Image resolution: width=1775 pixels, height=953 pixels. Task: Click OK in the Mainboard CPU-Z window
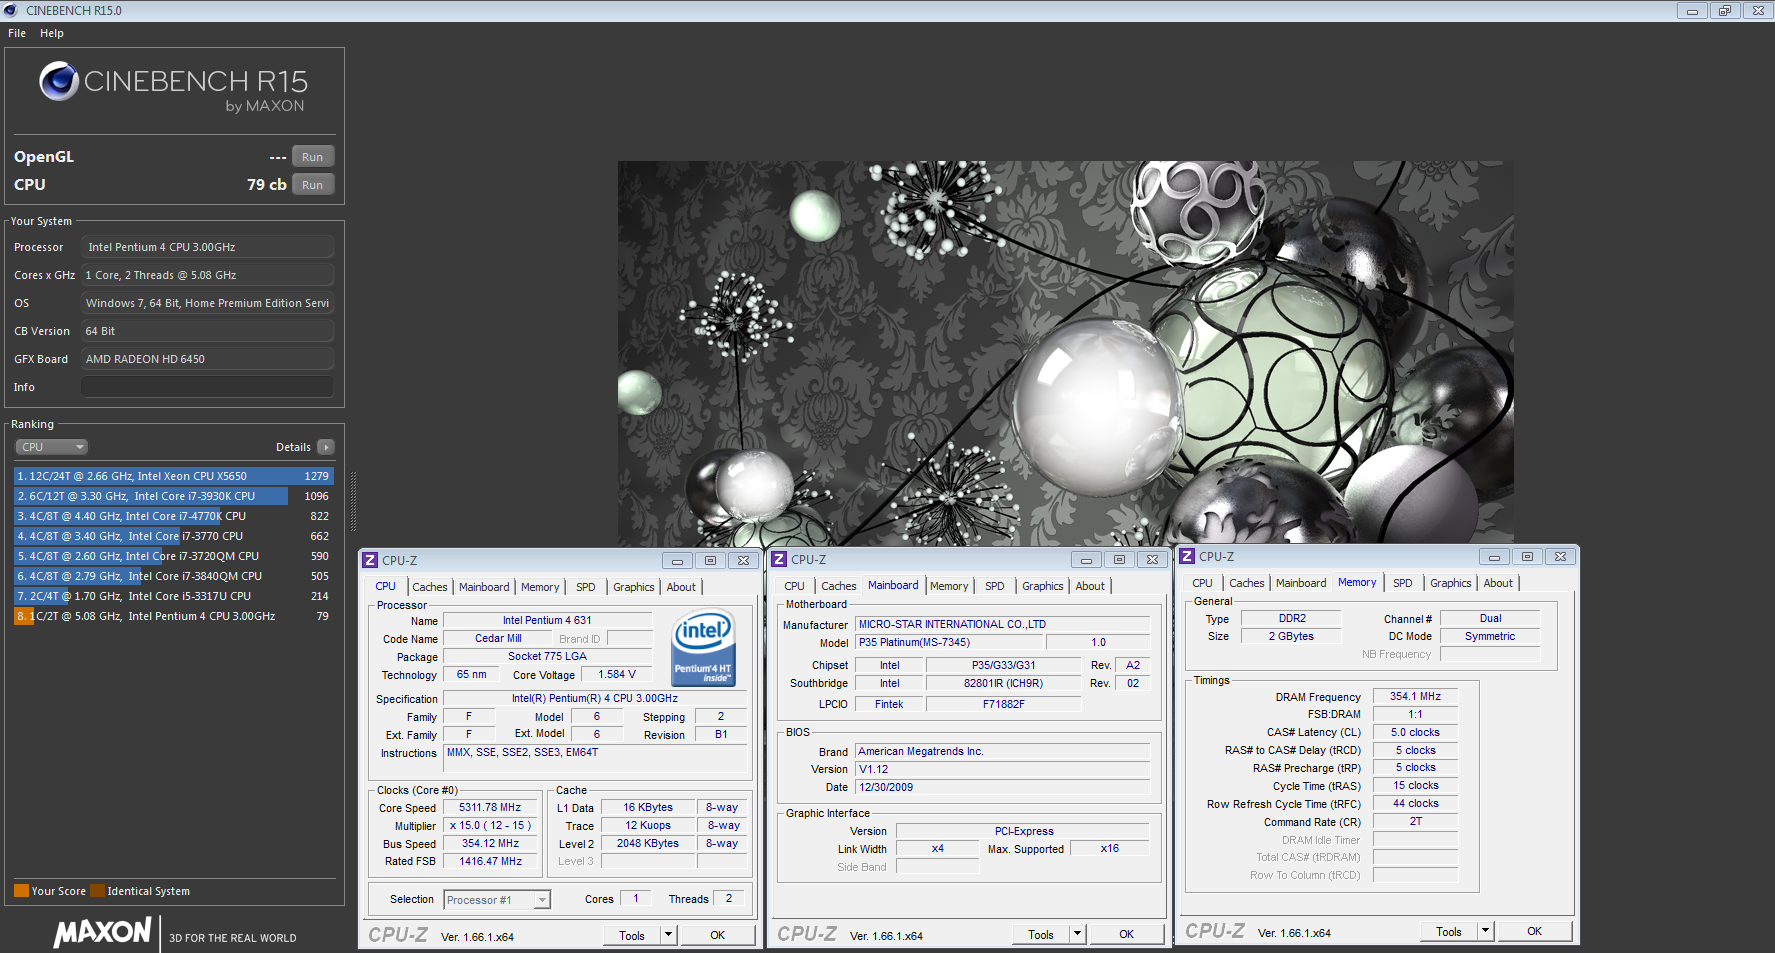point(1126,934)
